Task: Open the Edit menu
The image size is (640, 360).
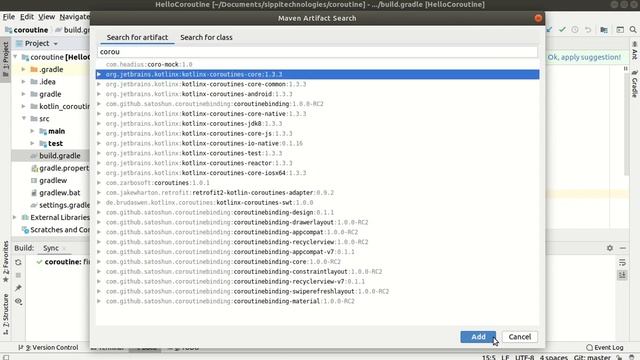Action: pos(27,17)
